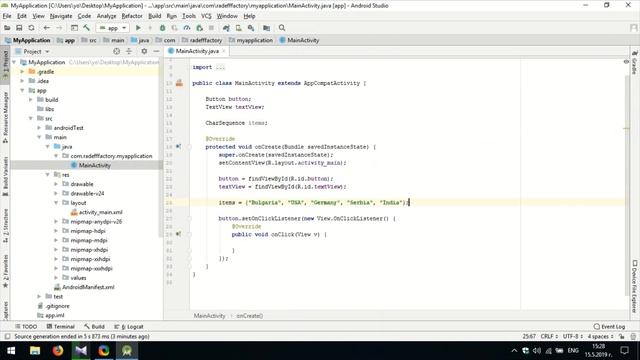Click the gutter class icon on line 10
The width and height of the screenshot is (640, 360).
point(179,83)
